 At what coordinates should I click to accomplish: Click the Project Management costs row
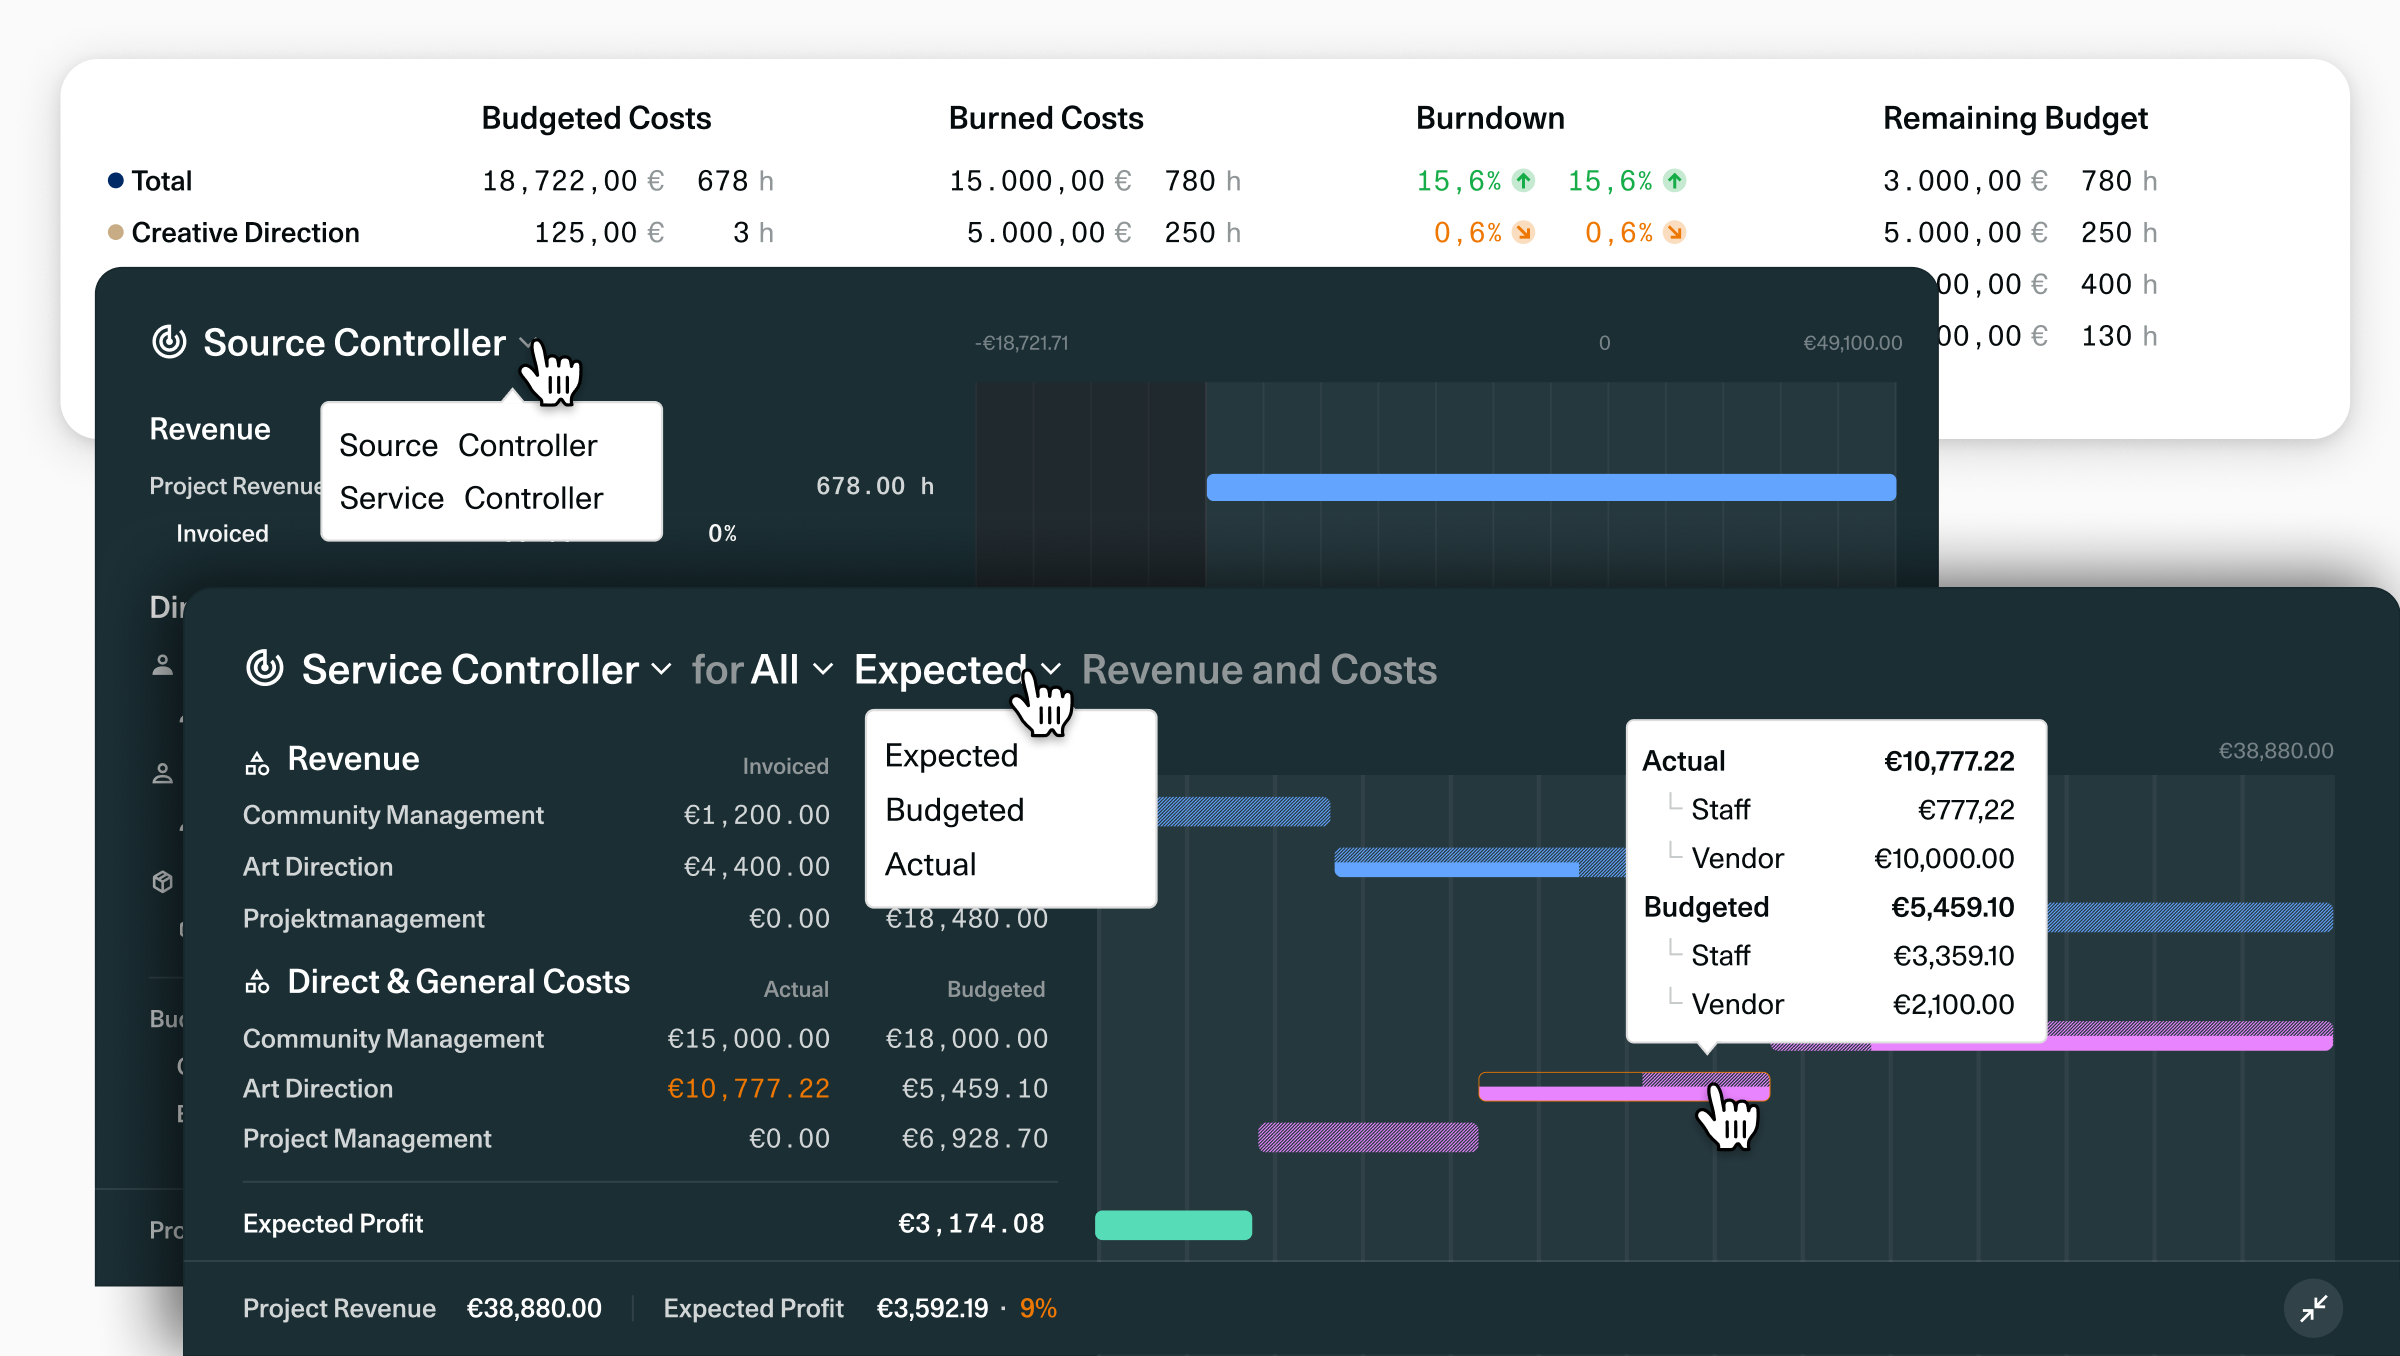645,1139
